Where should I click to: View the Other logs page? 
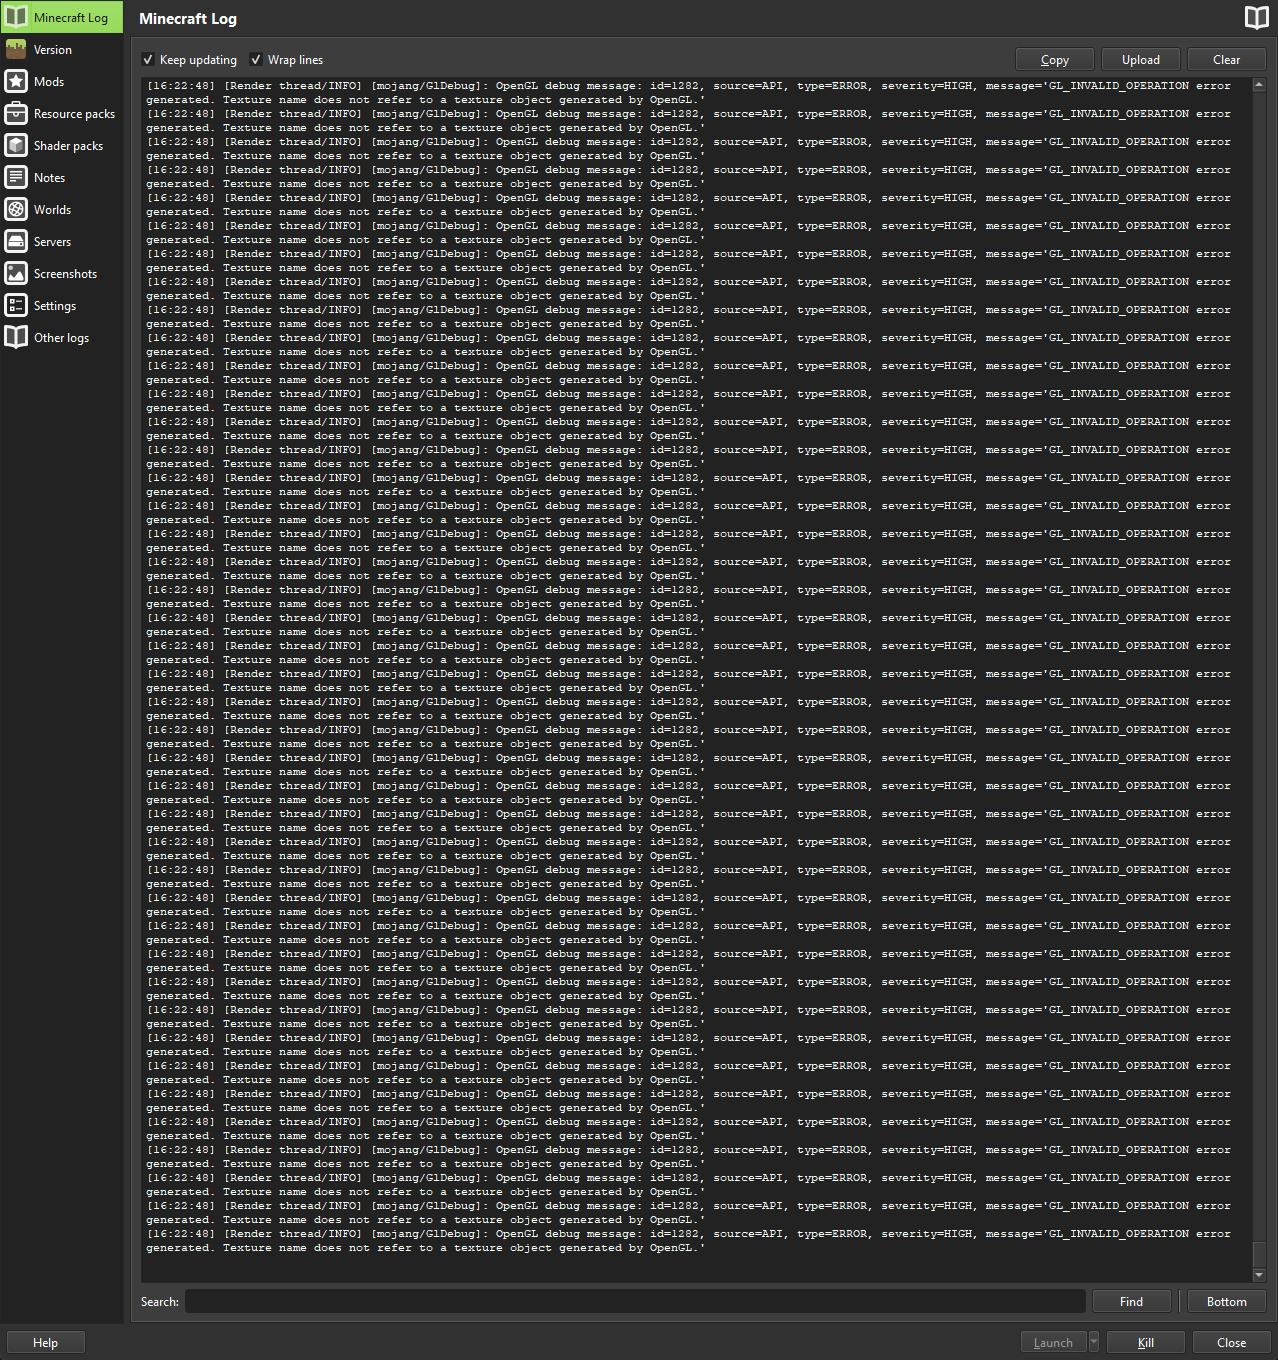click(x=62, y=337)
